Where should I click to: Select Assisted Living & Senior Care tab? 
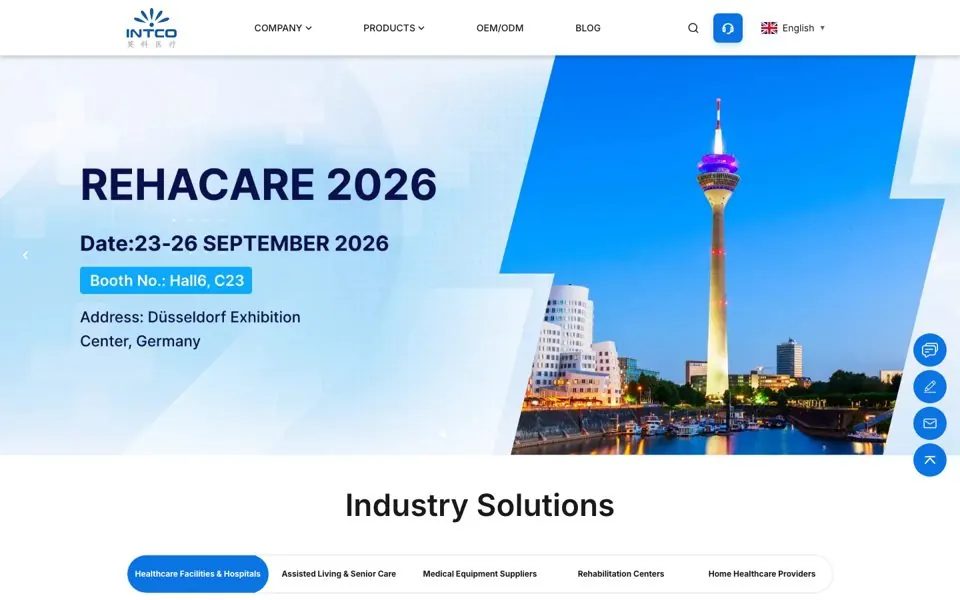coord(339,574)
